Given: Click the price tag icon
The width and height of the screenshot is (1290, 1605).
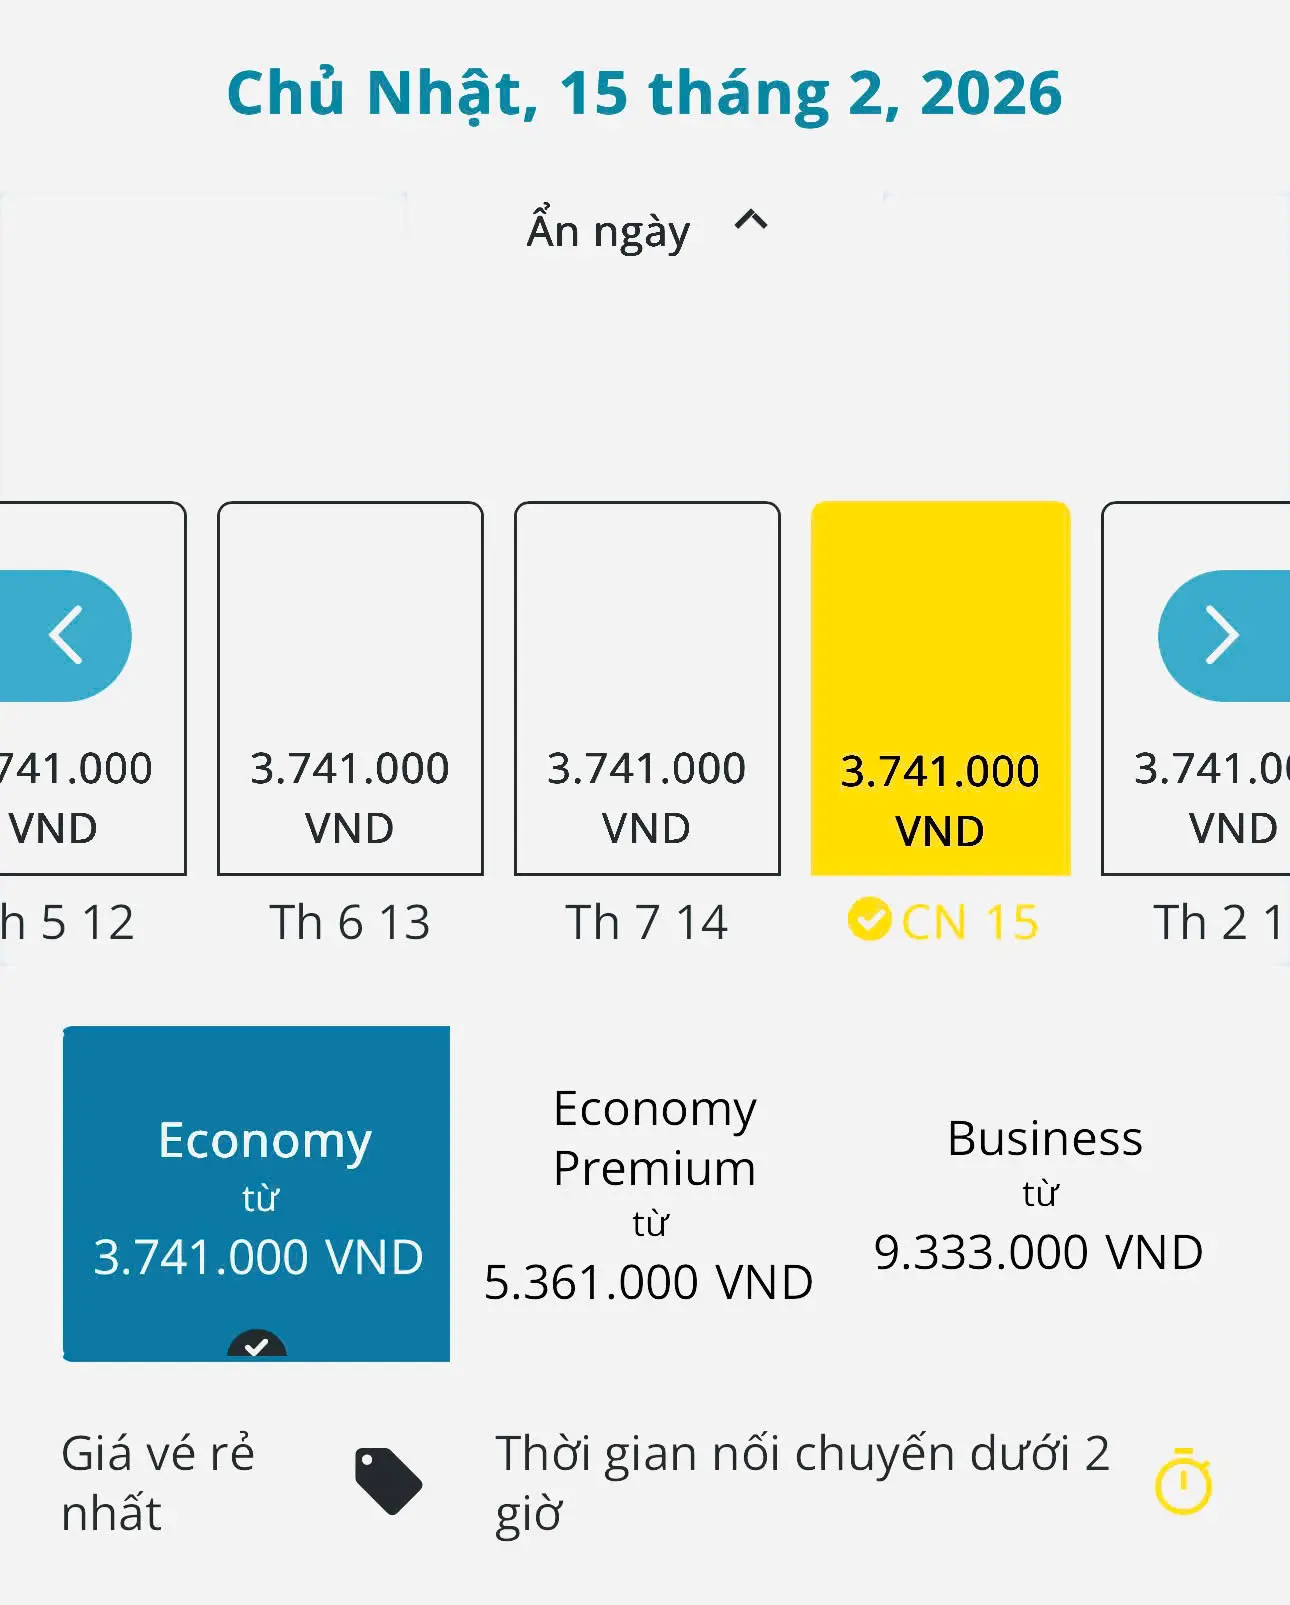Looking at the screenshot, I should click(388, 1481).
